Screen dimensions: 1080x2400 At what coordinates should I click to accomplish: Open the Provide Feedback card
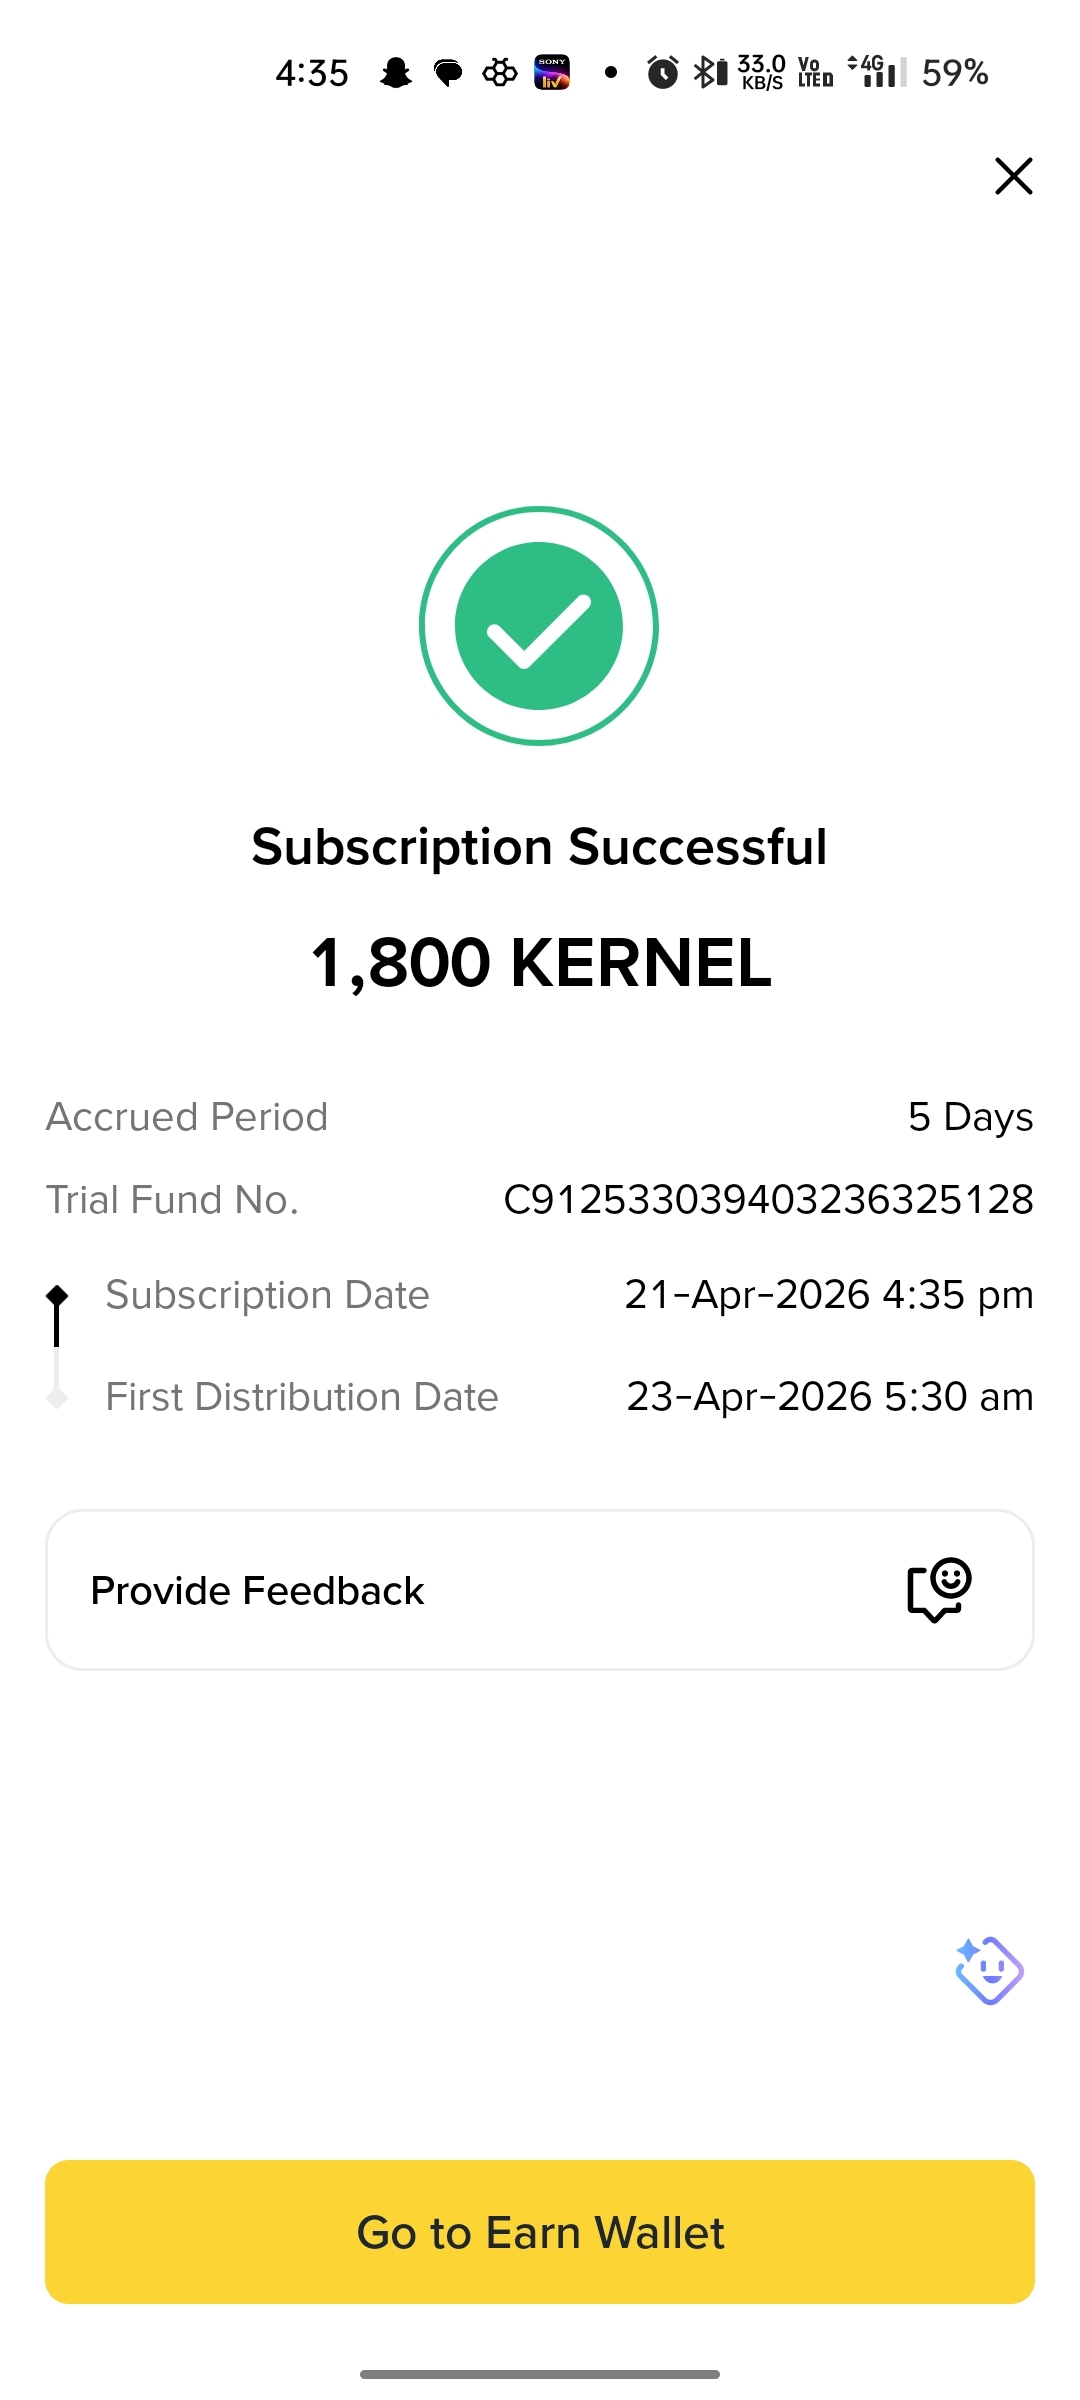click(x=540, y=1590)
